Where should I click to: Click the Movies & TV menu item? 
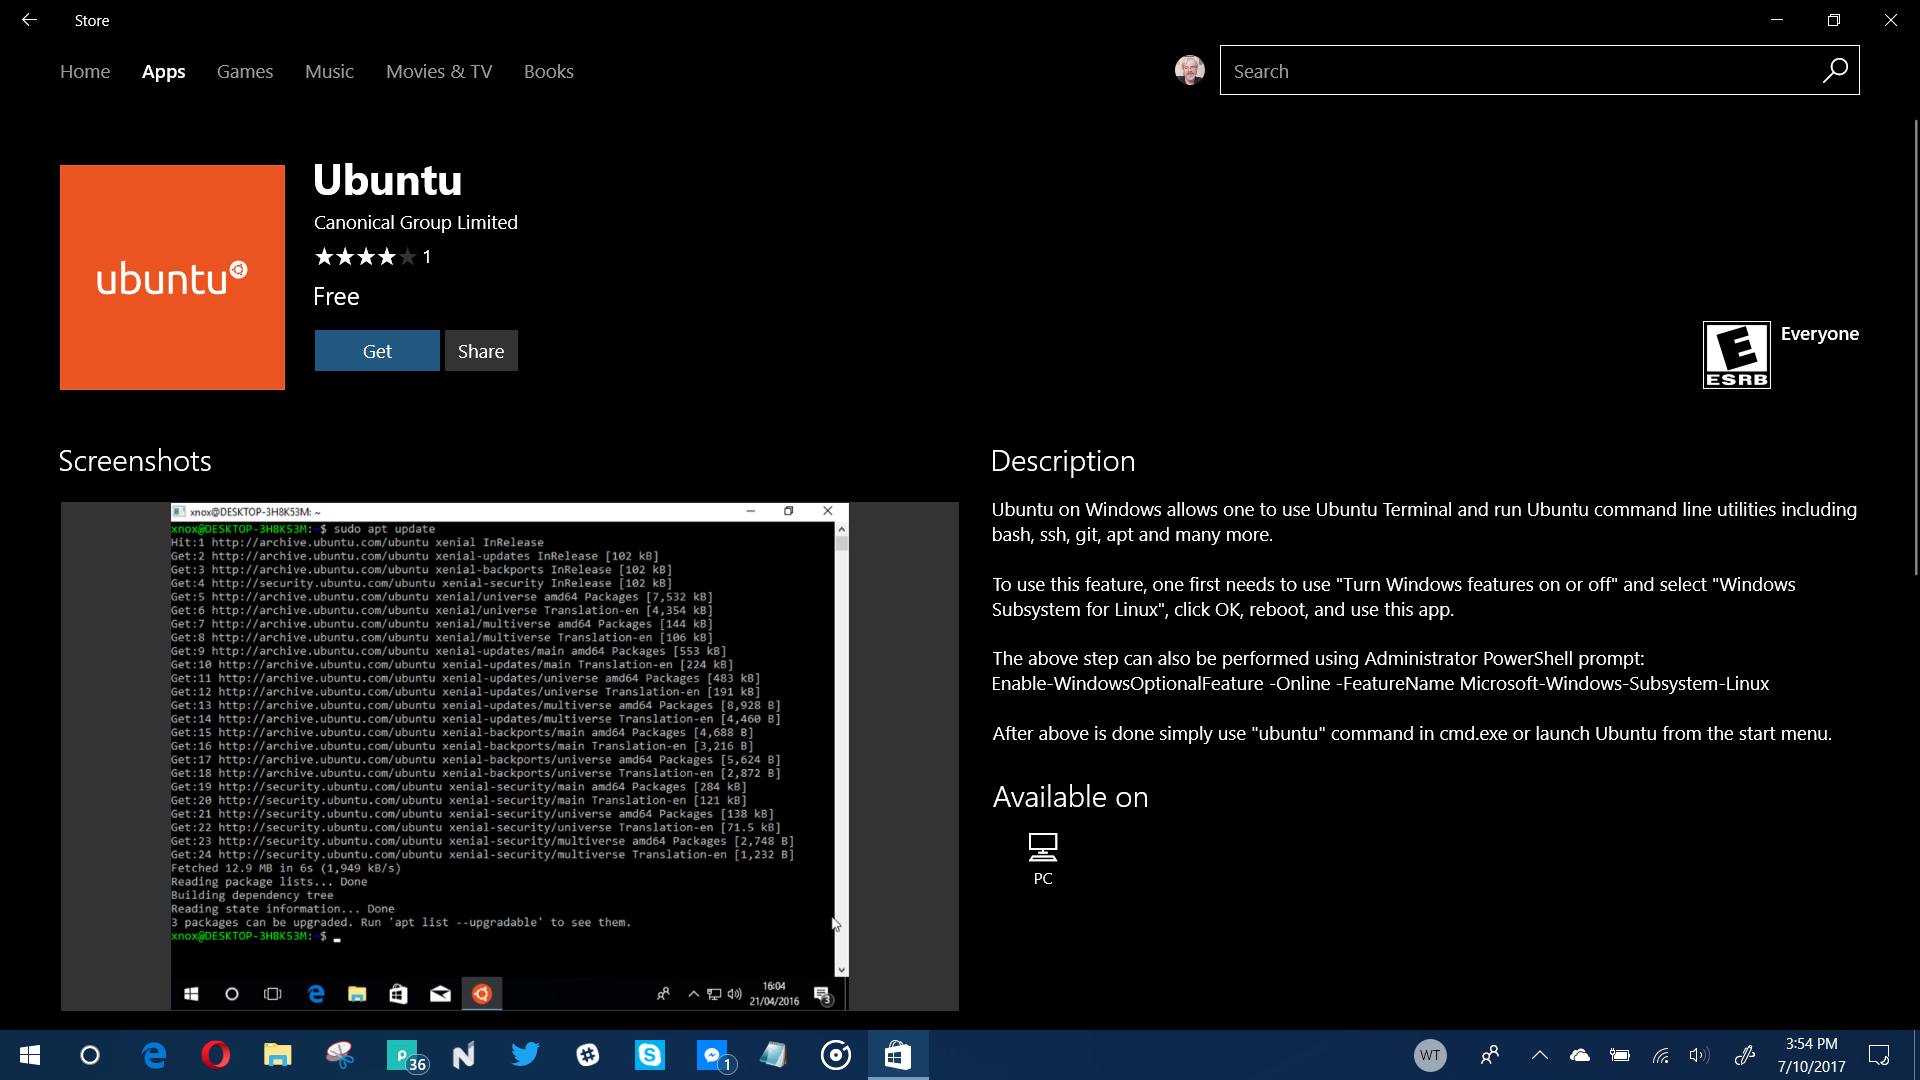(439, 71)
